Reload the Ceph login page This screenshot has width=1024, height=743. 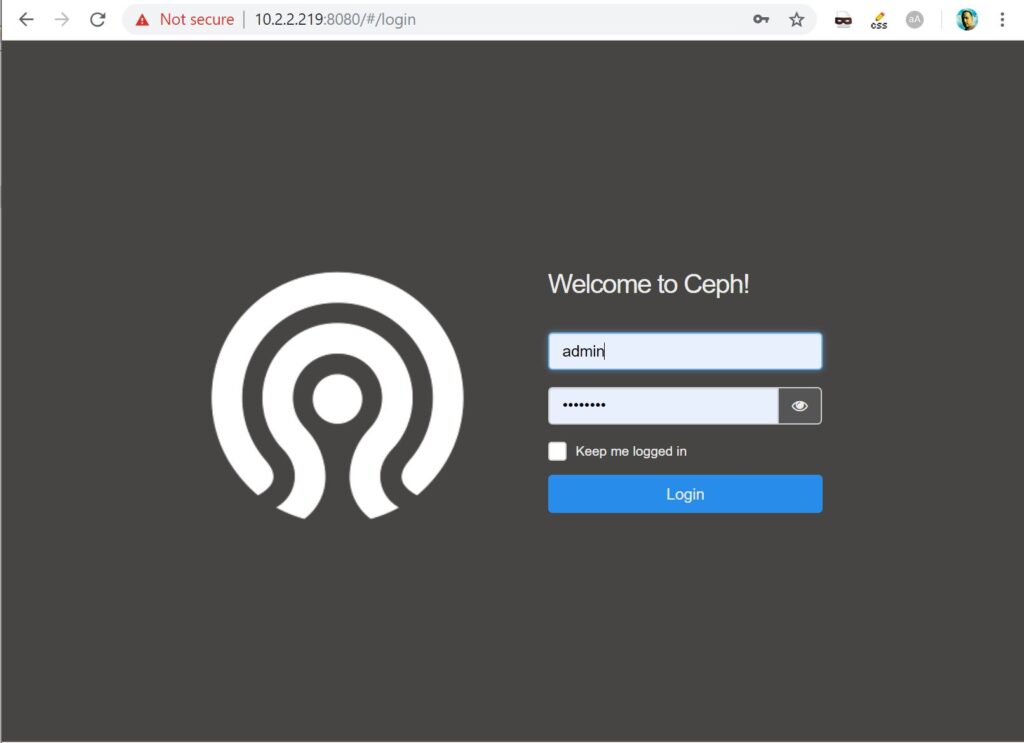(97, 18)
